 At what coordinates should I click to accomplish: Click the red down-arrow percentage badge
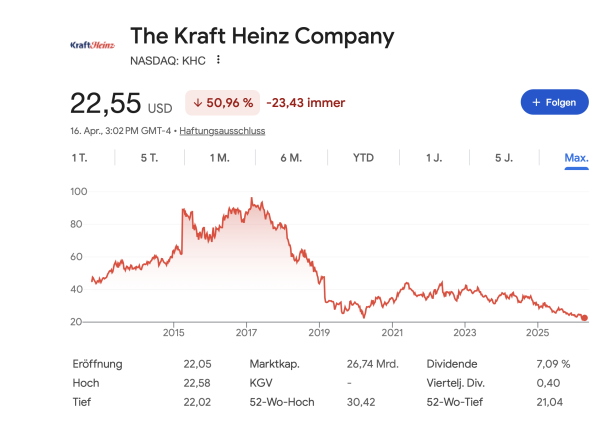[x=222, y=102]
